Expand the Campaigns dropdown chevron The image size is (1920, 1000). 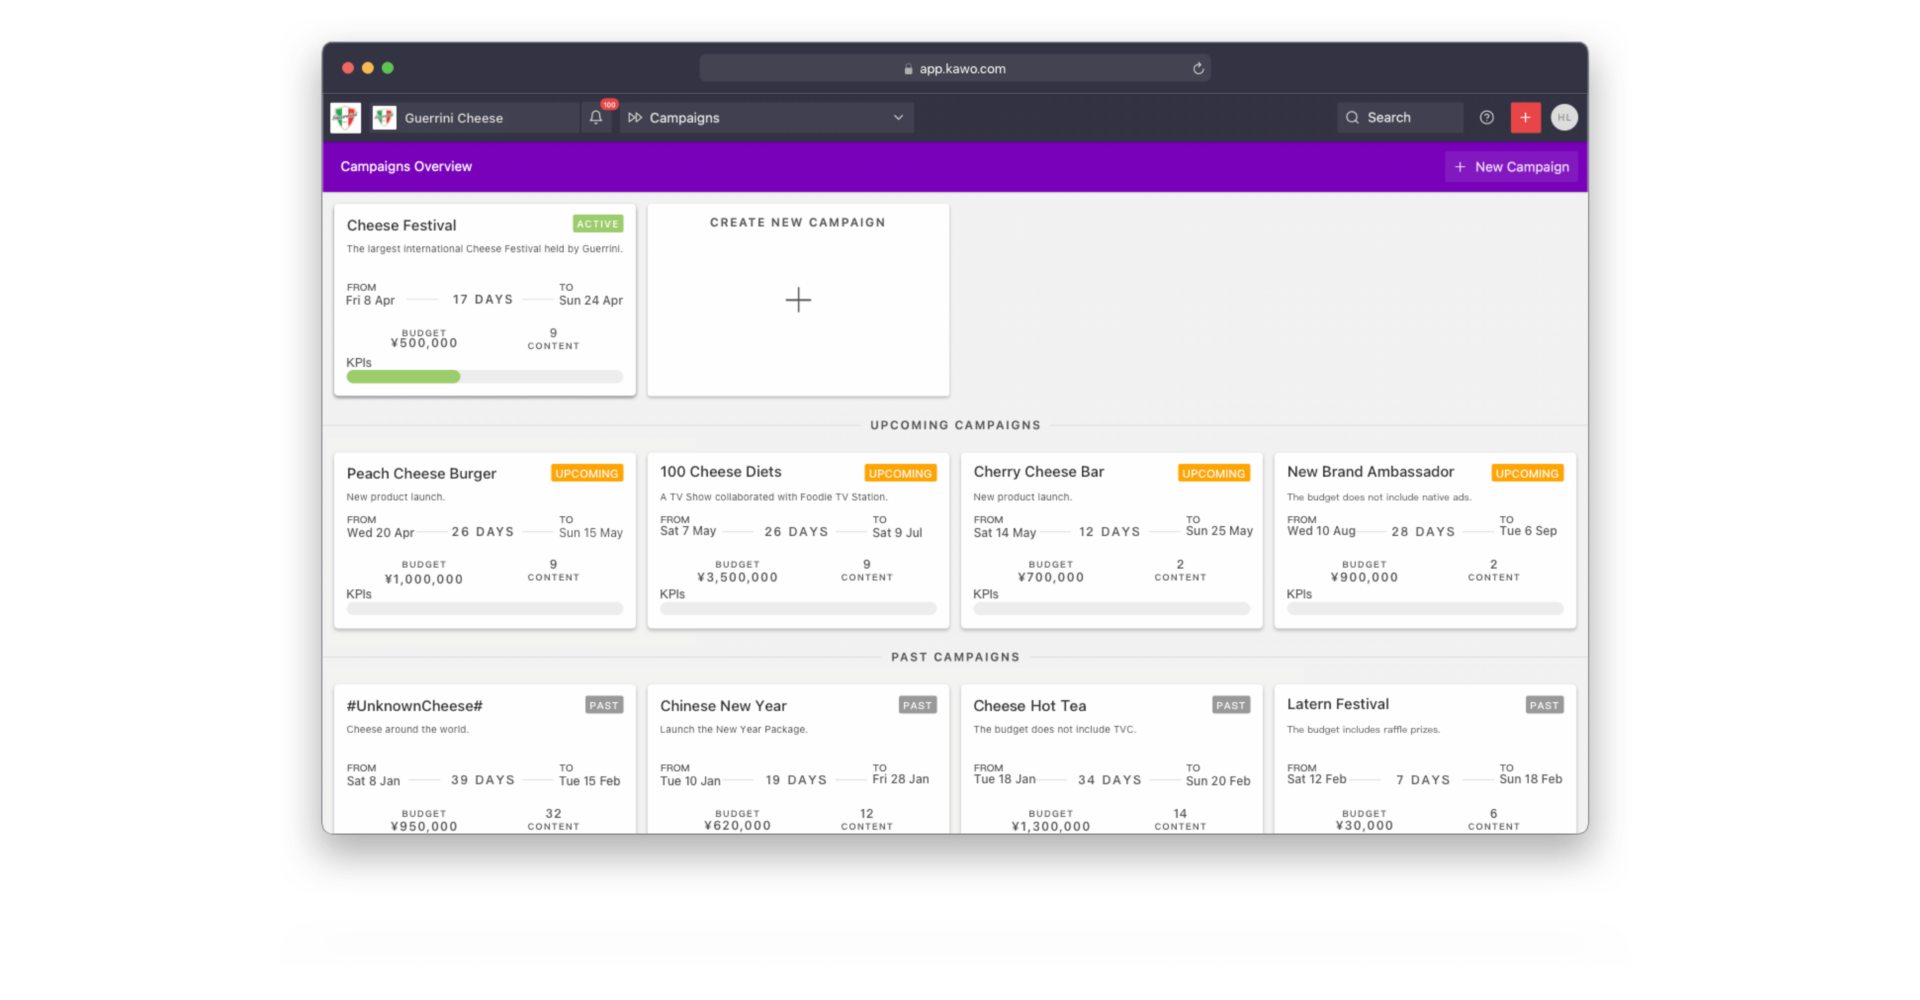click(898, 118)
